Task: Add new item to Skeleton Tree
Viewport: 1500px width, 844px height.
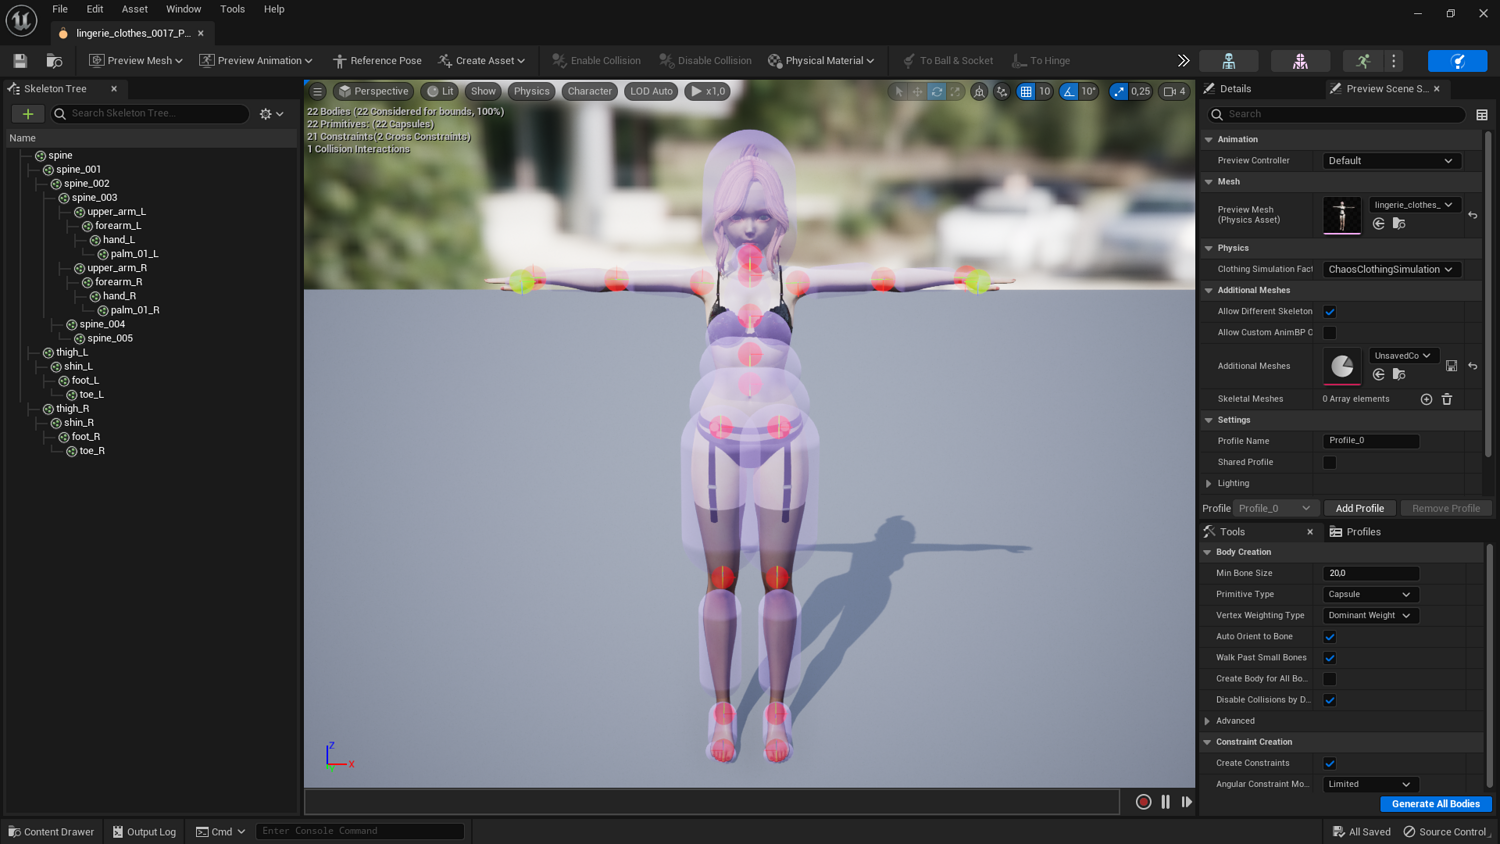Action: coord(28,114)
